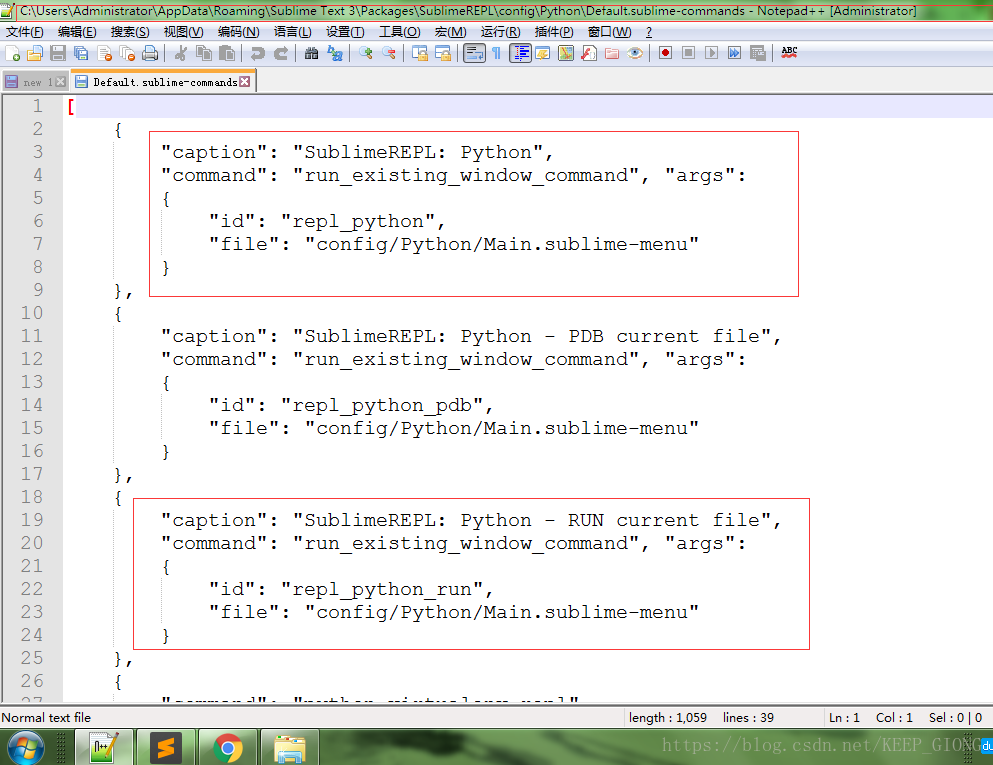Viewport: 993px width, 765px height.
Task: Paste the clipboard using the toolbar Paste icon
Action: click(227, 53)
